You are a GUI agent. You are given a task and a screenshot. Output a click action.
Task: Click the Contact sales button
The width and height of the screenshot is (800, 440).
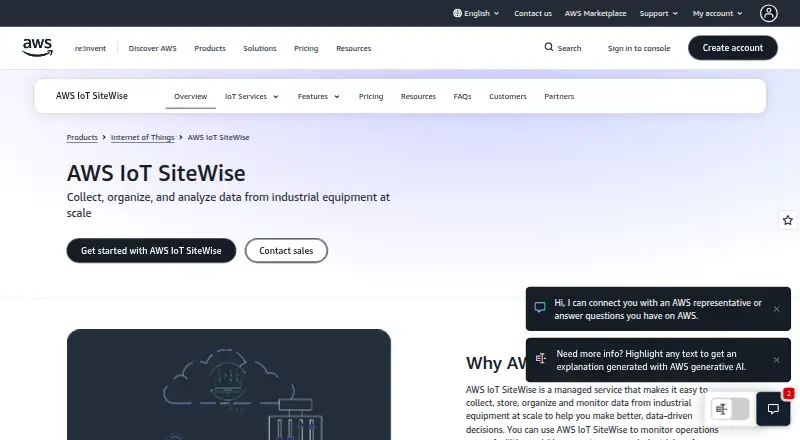click(x=286, y=251)
